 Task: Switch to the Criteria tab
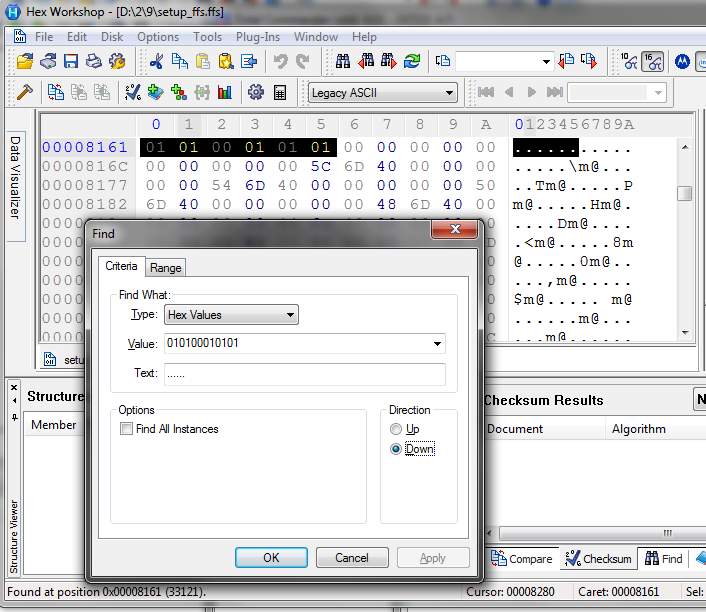121,266
